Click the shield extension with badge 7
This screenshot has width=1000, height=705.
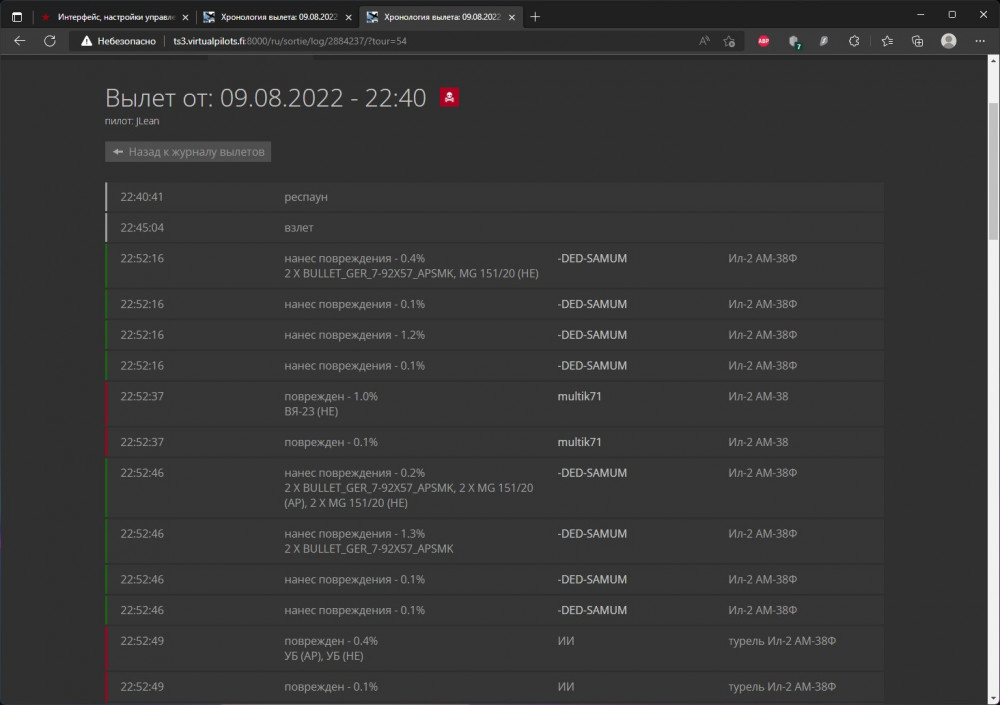point(794,41)
